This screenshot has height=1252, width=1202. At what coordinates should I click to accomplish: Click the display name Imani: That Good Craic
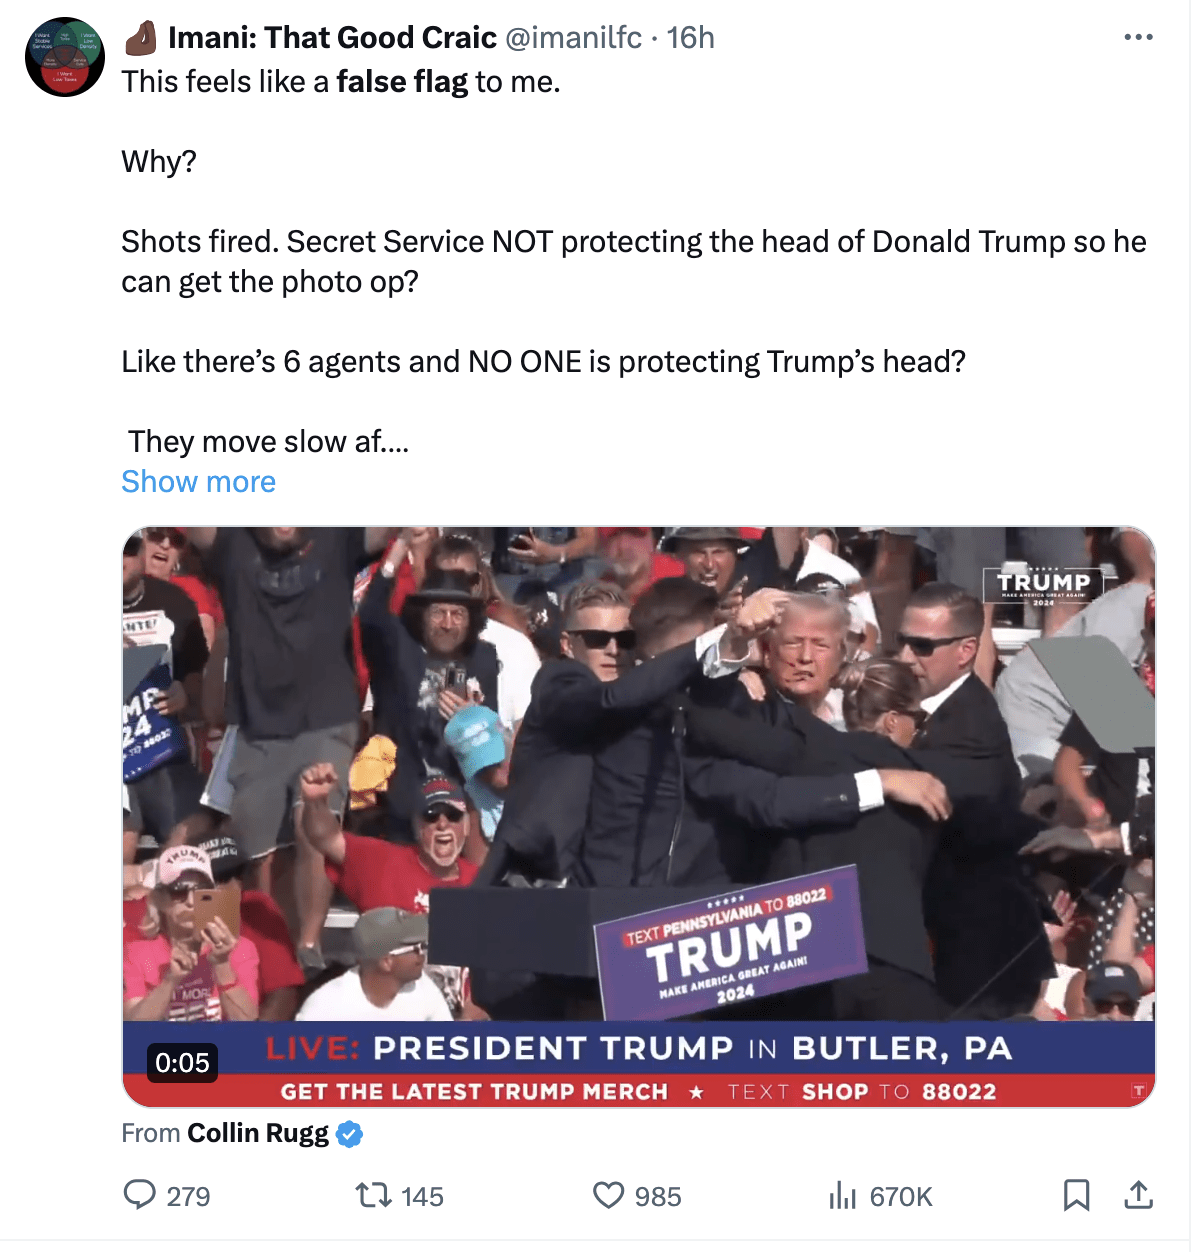coord(332,38)
